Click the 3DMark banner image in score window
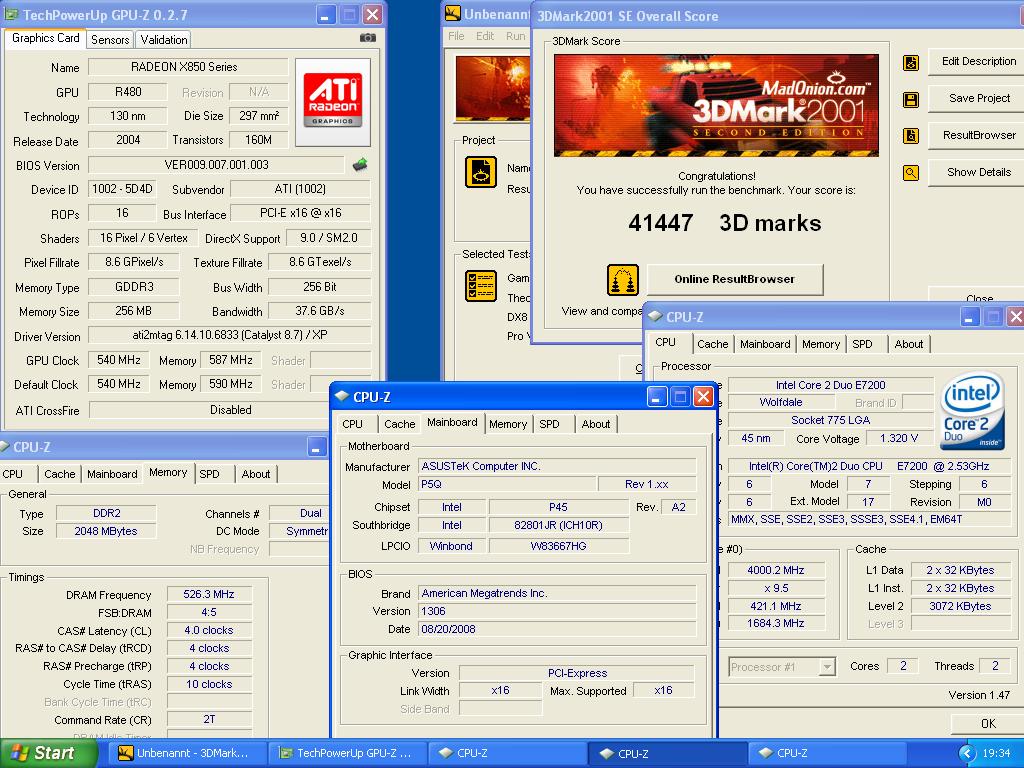Viewport: 1024px width, 768px height. (x=716, y=105)
